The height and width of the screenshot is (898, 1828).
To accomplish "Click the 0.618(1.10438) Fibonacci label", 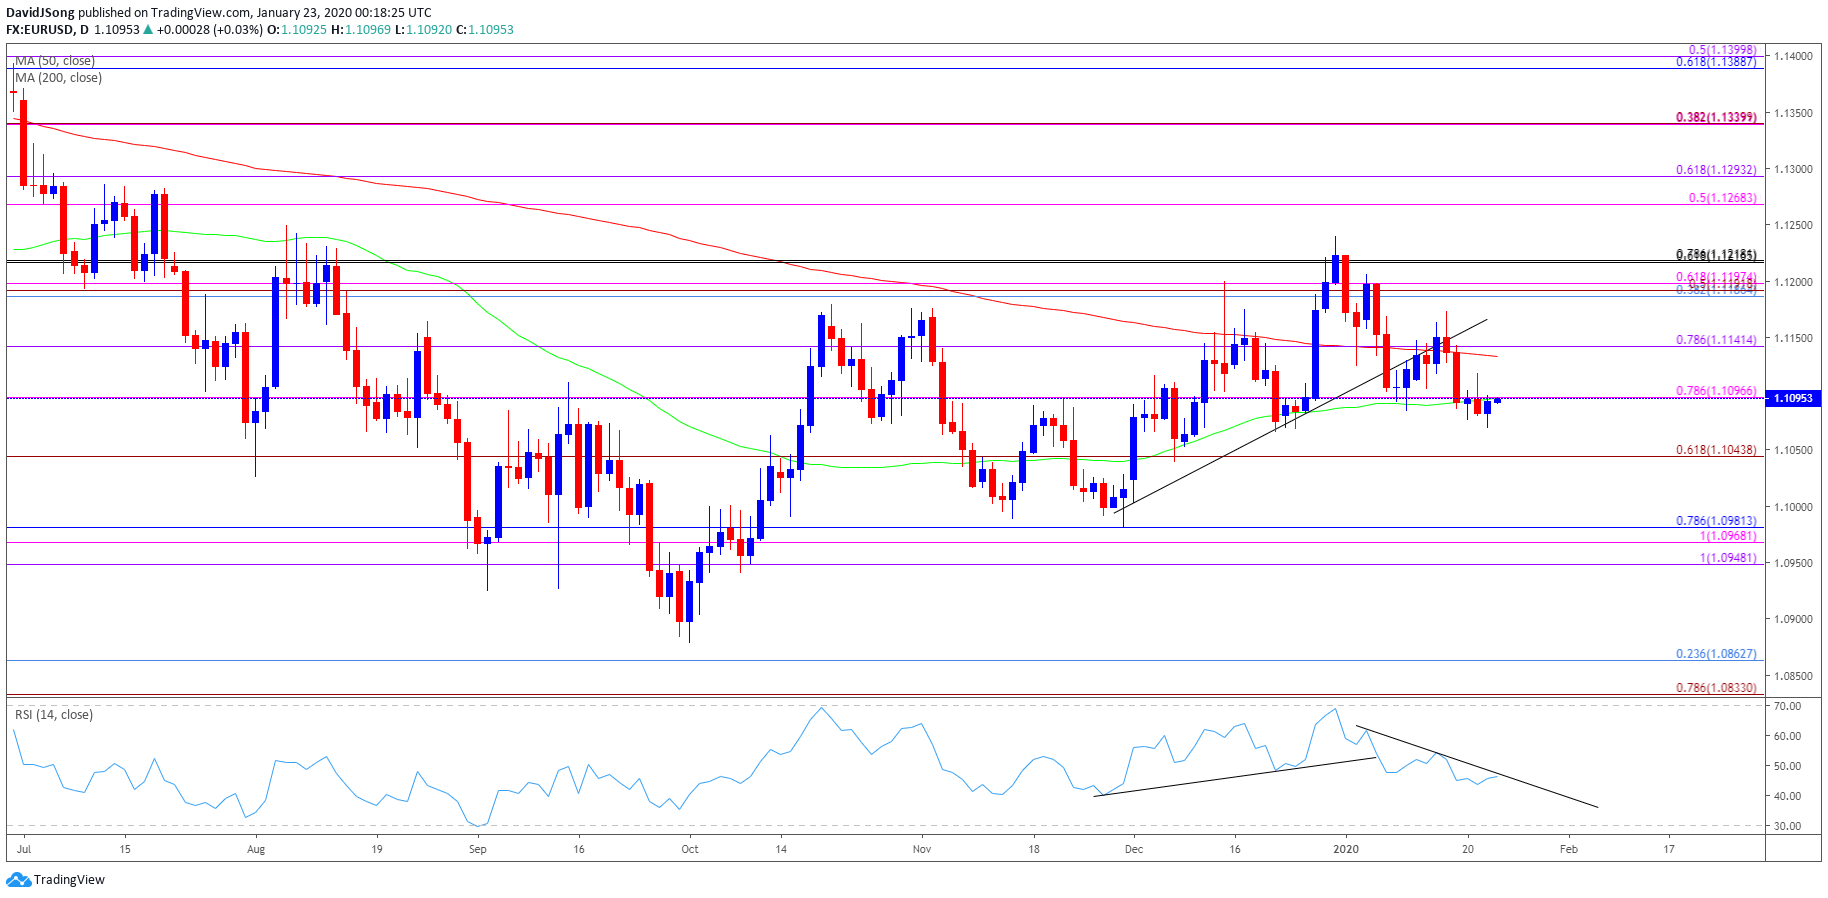I will 1716,450.
